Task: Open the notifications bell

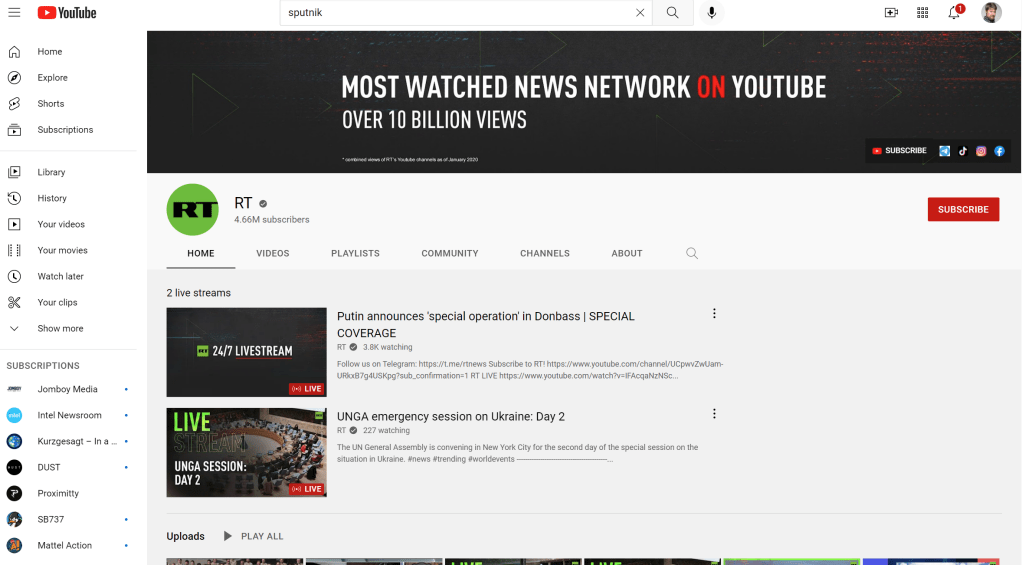Action: pyautogui.click(x=954, y=12)
